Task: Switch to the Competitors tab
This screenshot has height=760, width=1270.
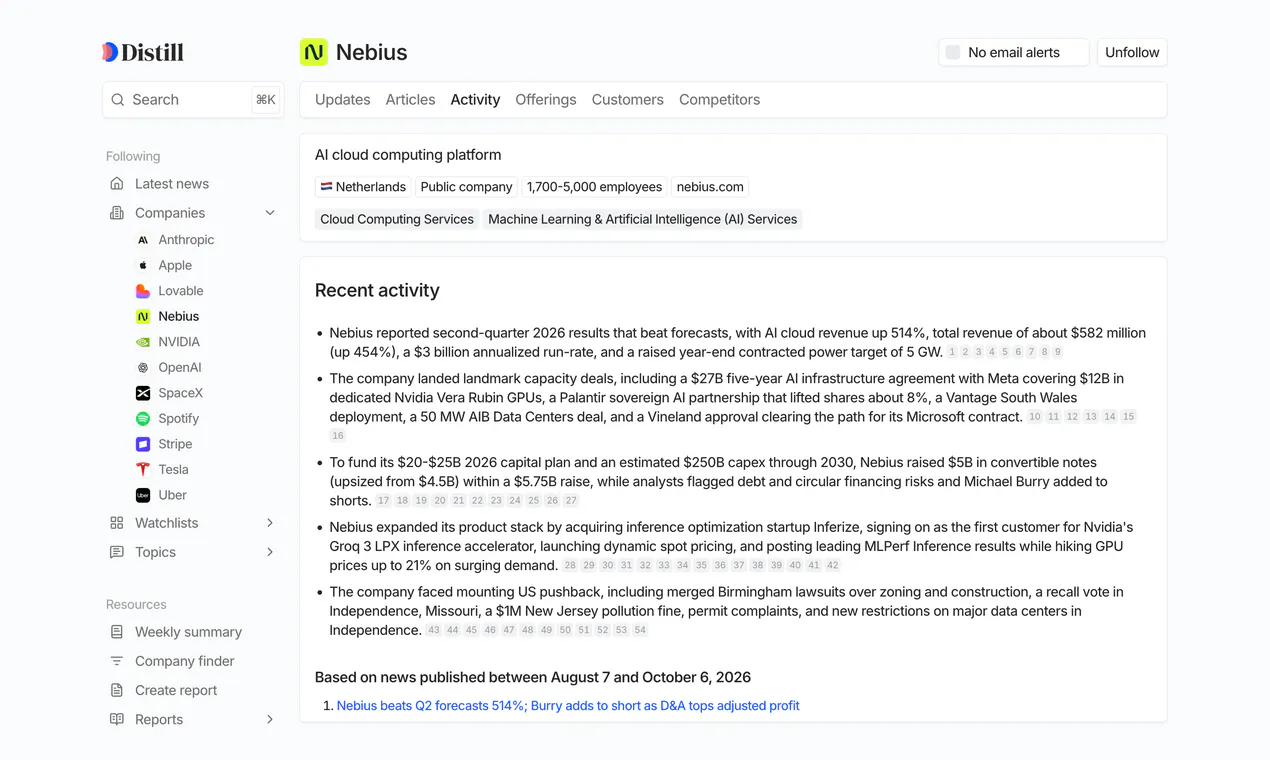Action: coord(719,100)
